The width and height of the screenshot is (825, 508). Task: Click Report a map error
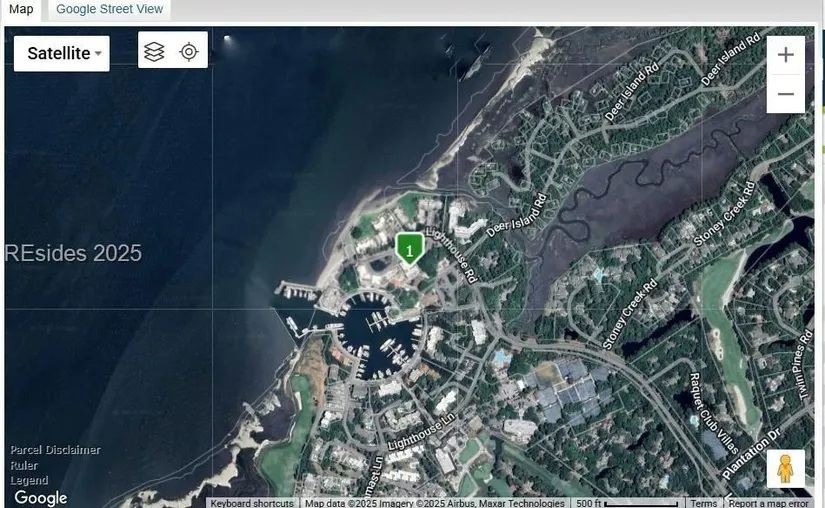768,503
